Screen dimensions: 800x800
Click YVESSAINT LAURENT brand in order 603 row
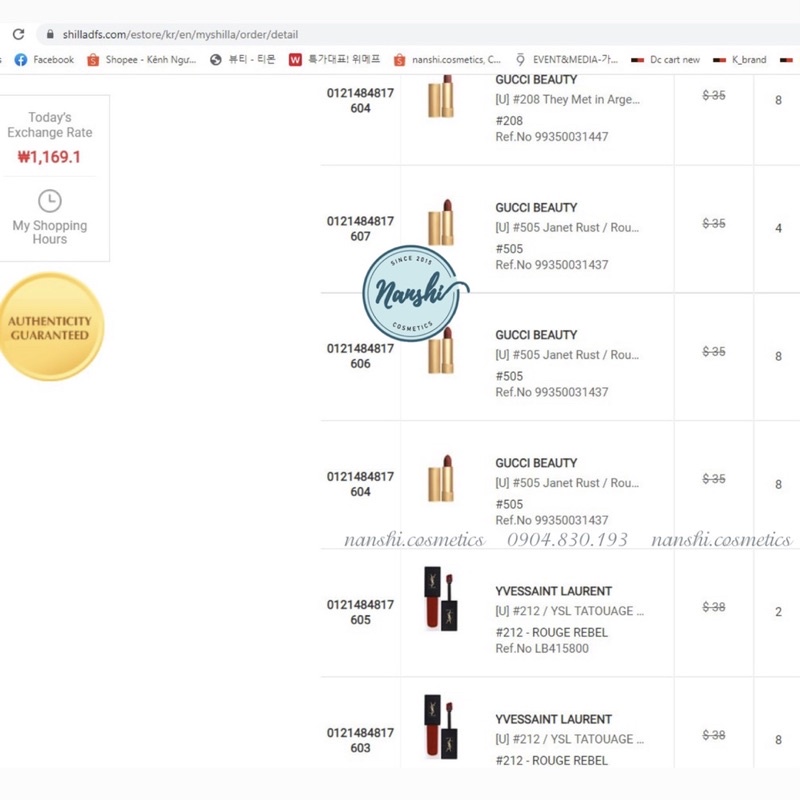click(x=554, y=719)
